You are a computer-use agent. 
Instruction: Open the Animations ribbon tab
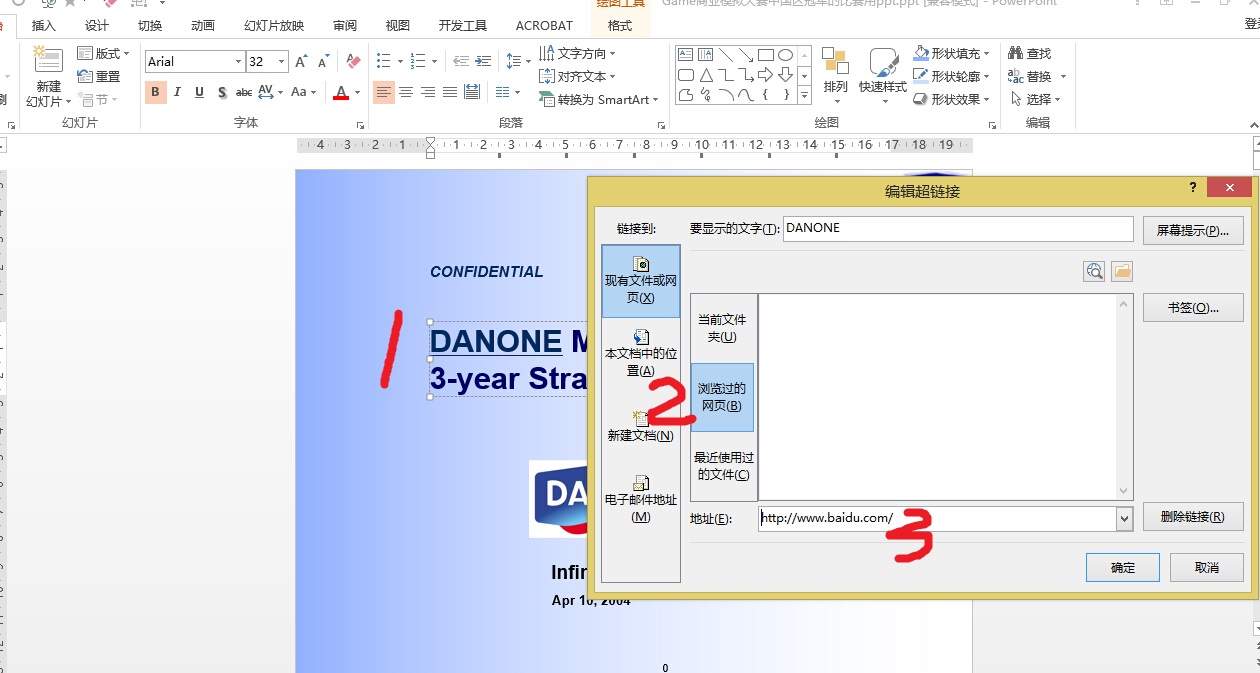click(203, 26)
